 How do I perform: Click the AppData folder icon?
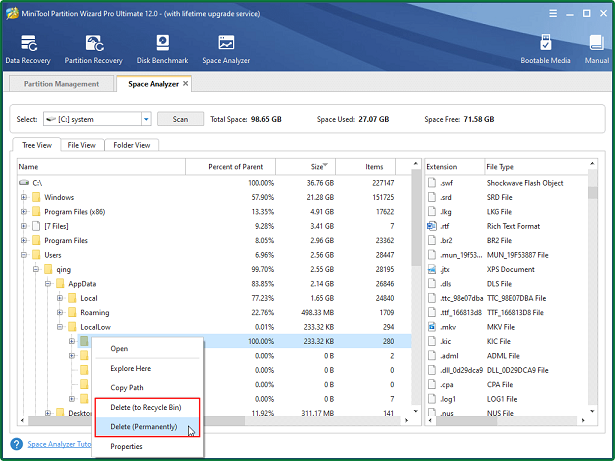[60, 284]
